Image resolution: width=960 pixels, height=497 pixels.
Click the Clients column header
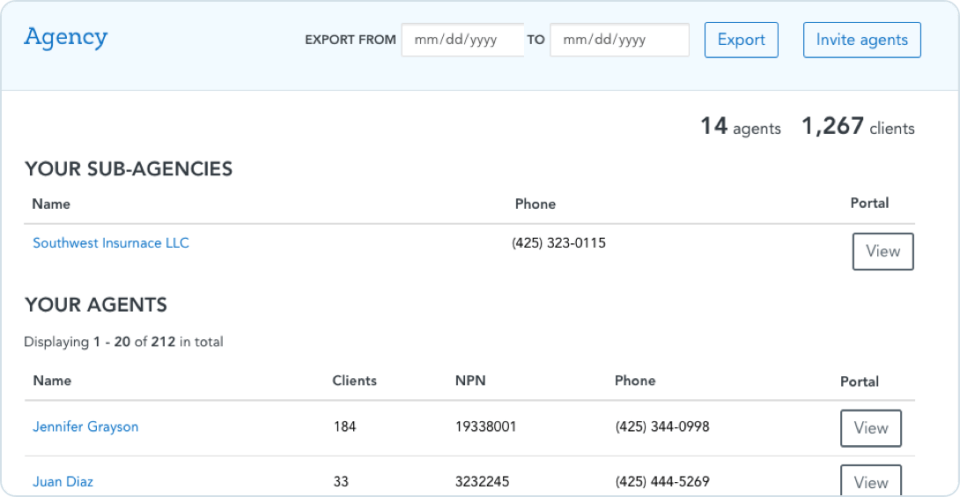point(354,381)
